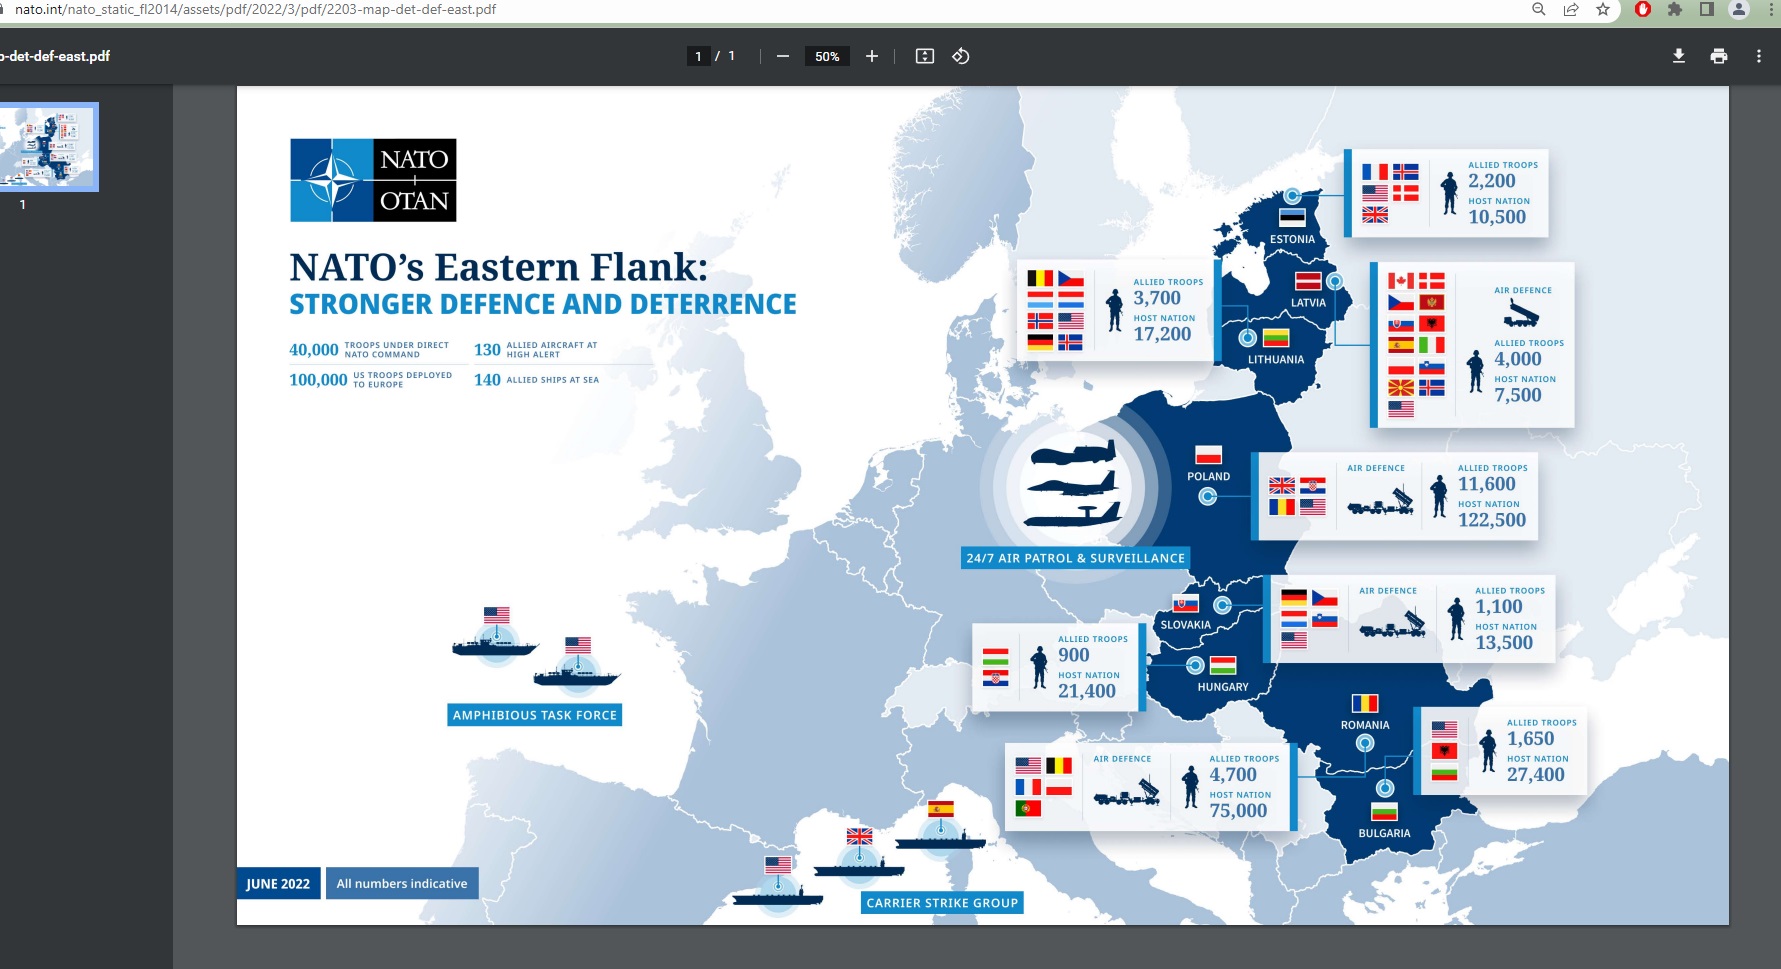Click the Carrier Strike Group label
The image size is (1781, 969).
[x=942, y=903]
